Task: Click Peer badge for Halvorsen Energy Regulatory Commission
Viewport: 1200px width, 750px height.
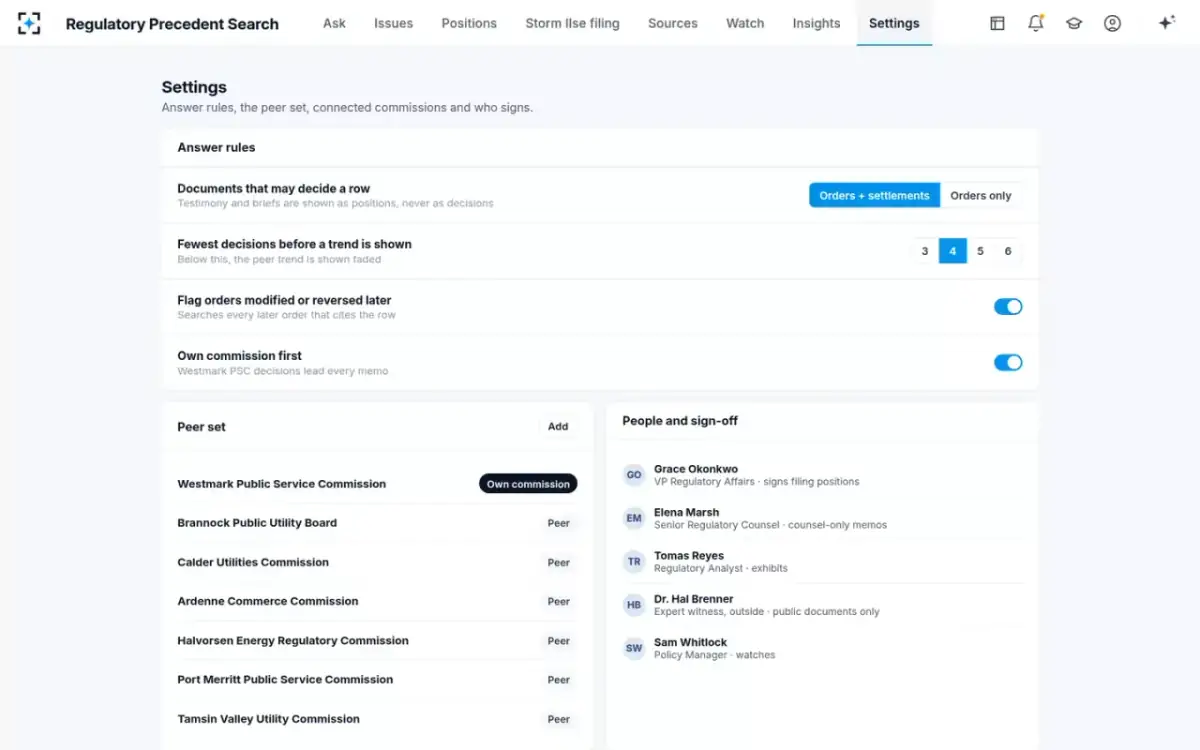Action: click(x=558, y=641)
